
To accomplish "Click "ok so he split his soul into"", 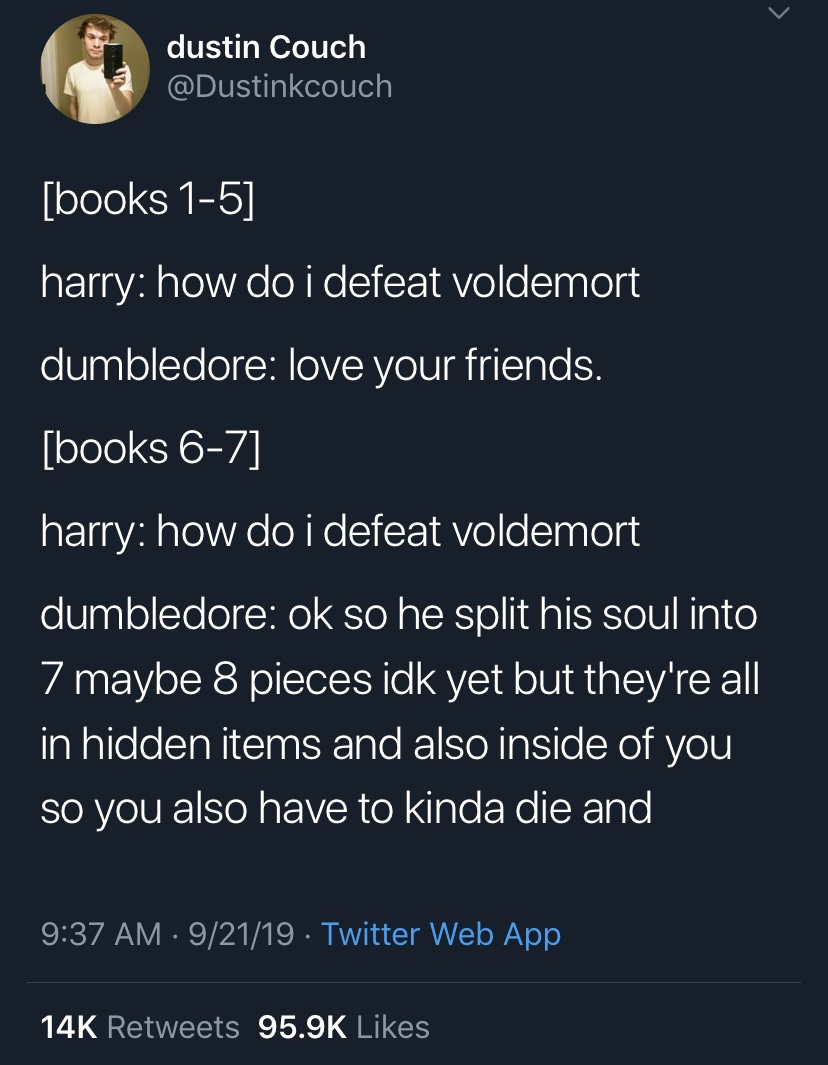I will (x=522, y=614).
